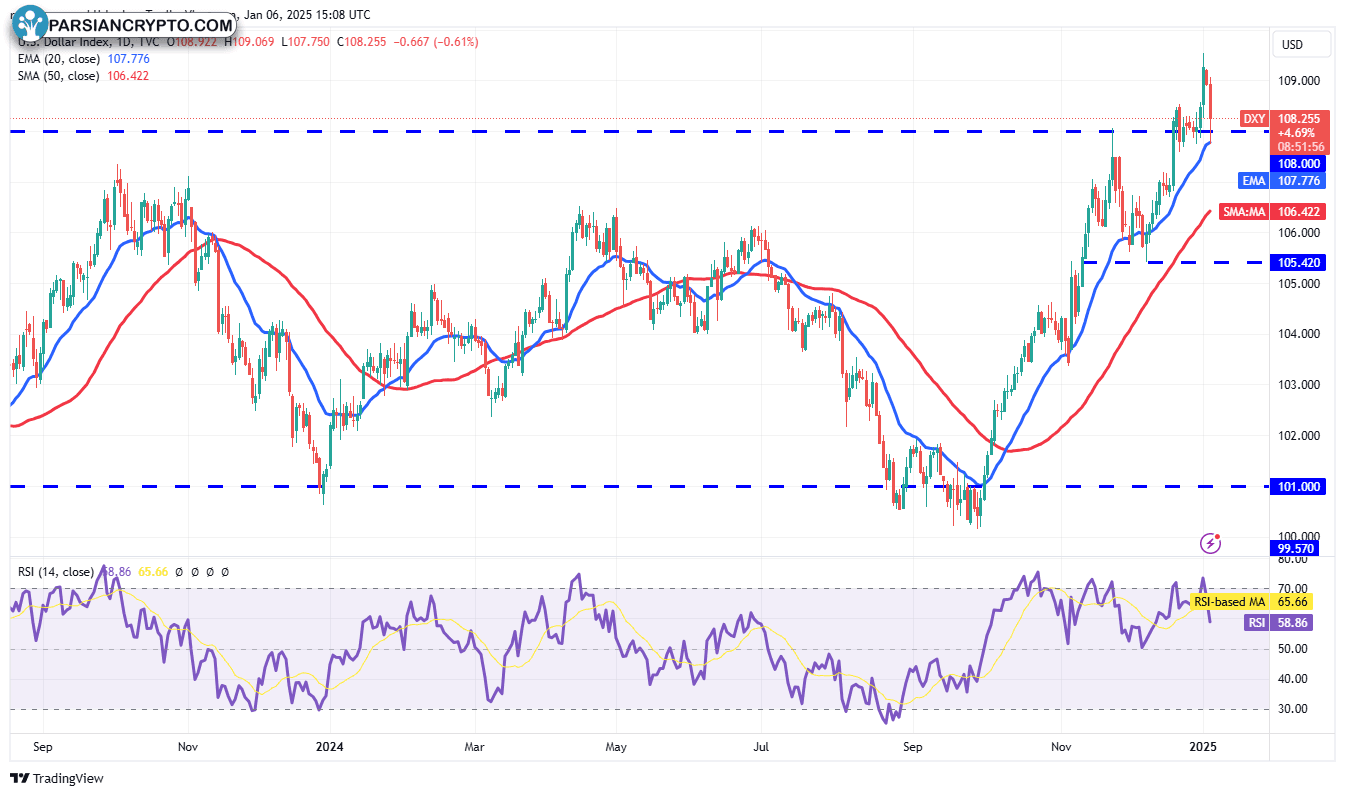Select the SMA:MA 106.422 axis label
Screen dimensions: 1345x796
coord(1274,212)
